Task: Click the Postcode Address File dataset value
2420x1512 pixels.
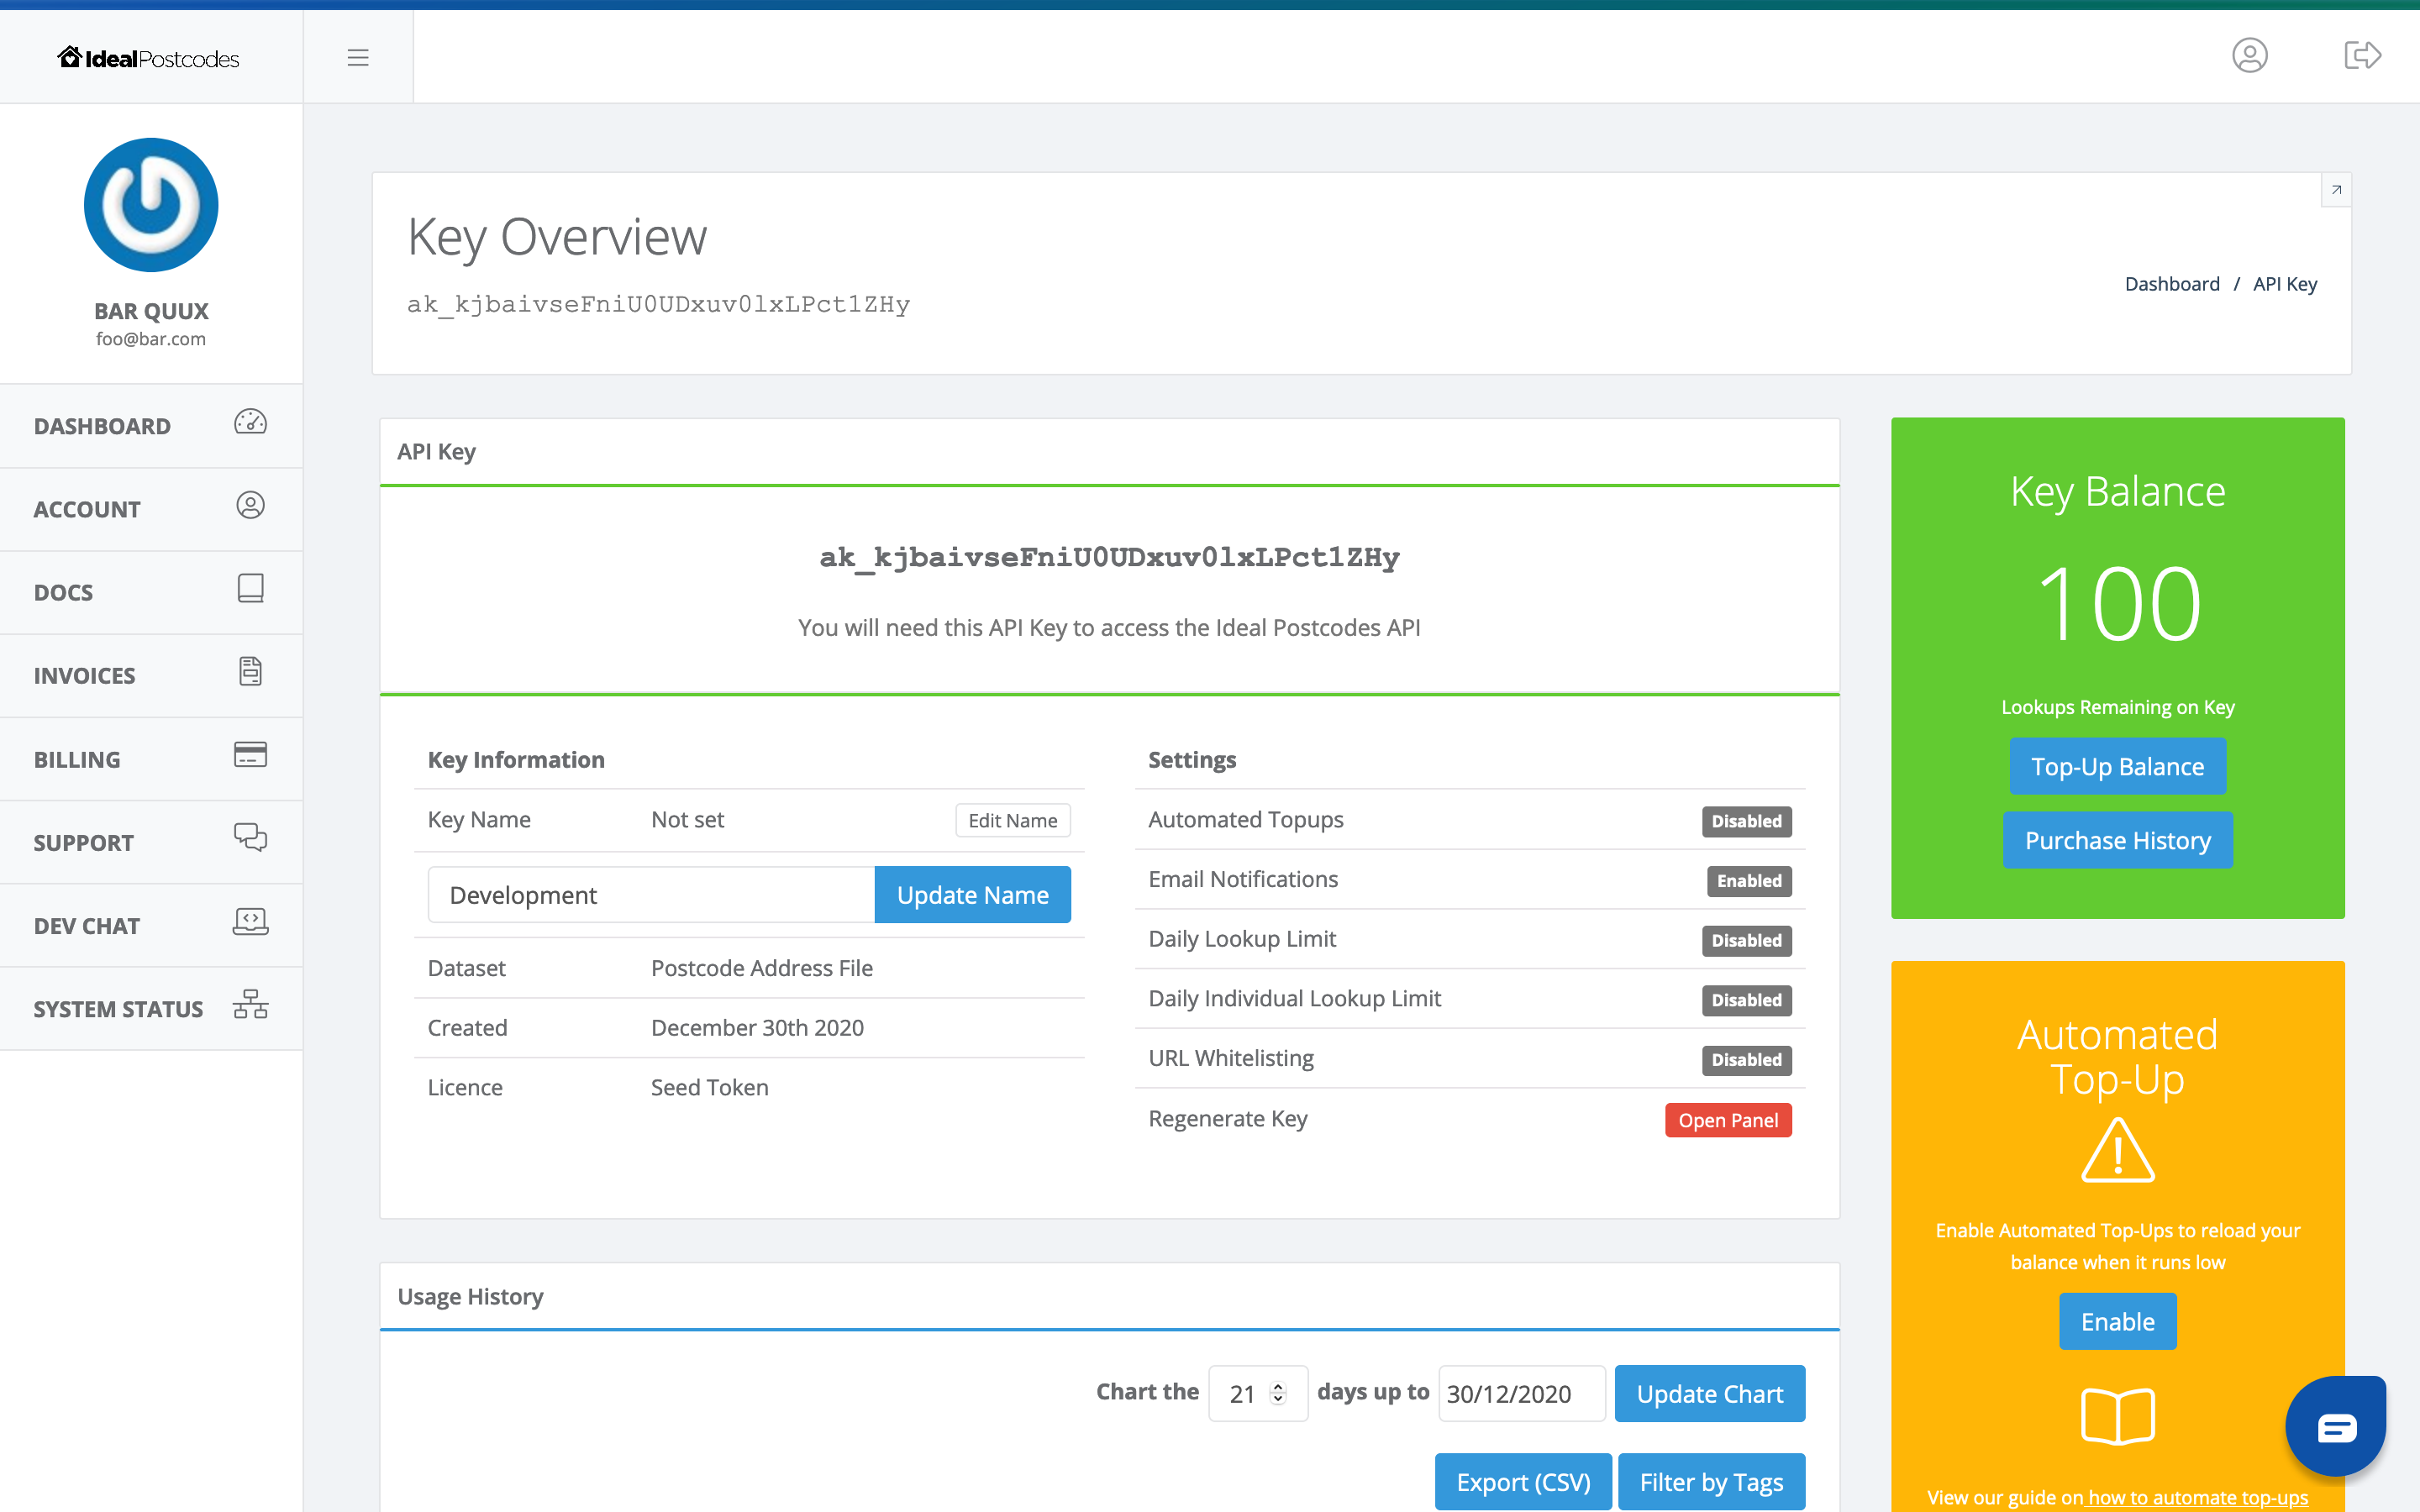Action: 762,968
